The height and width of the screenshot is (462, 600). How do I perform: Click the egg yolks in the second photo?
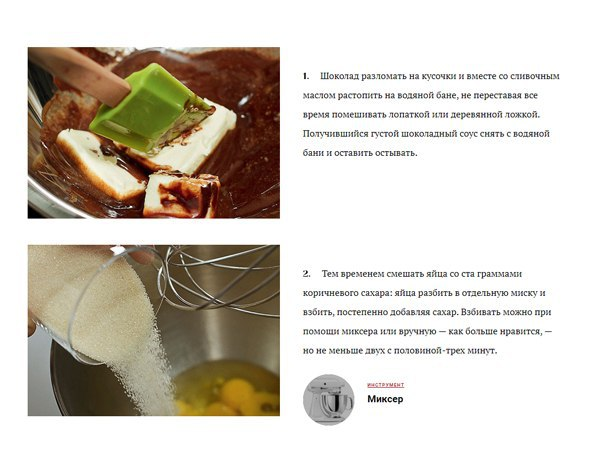tap(237, 396)
